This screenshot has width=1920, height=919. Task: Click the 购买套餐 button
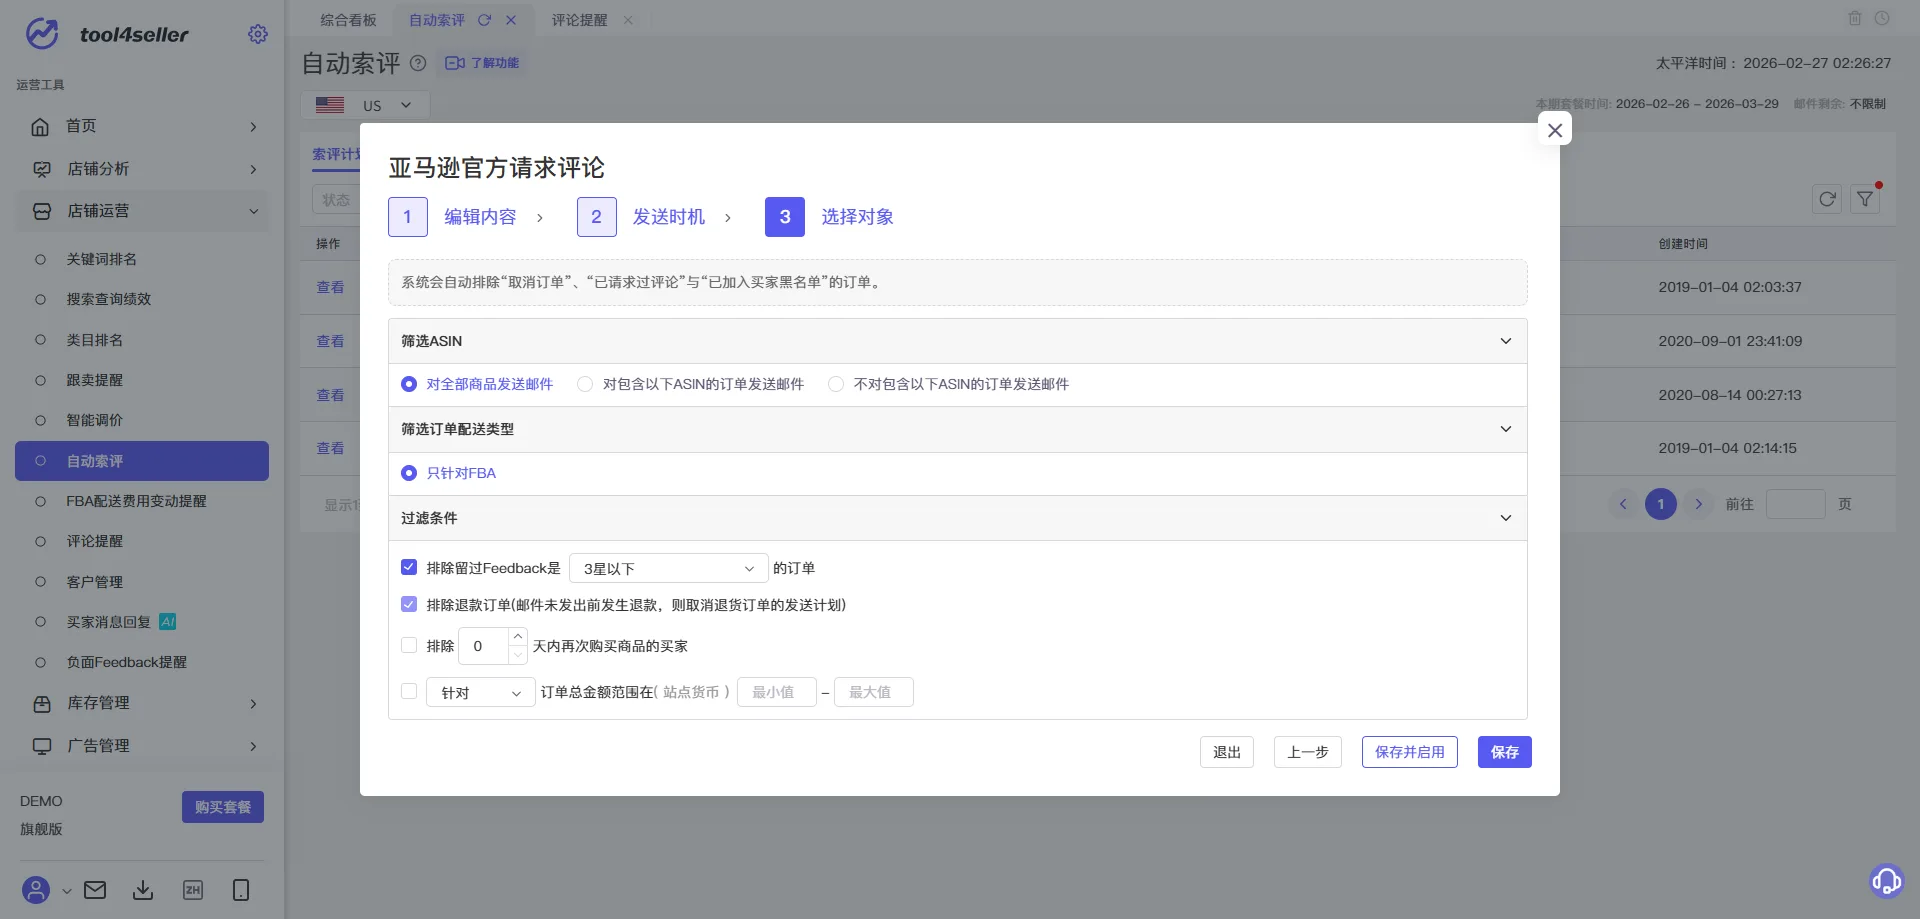pos(223,807)
